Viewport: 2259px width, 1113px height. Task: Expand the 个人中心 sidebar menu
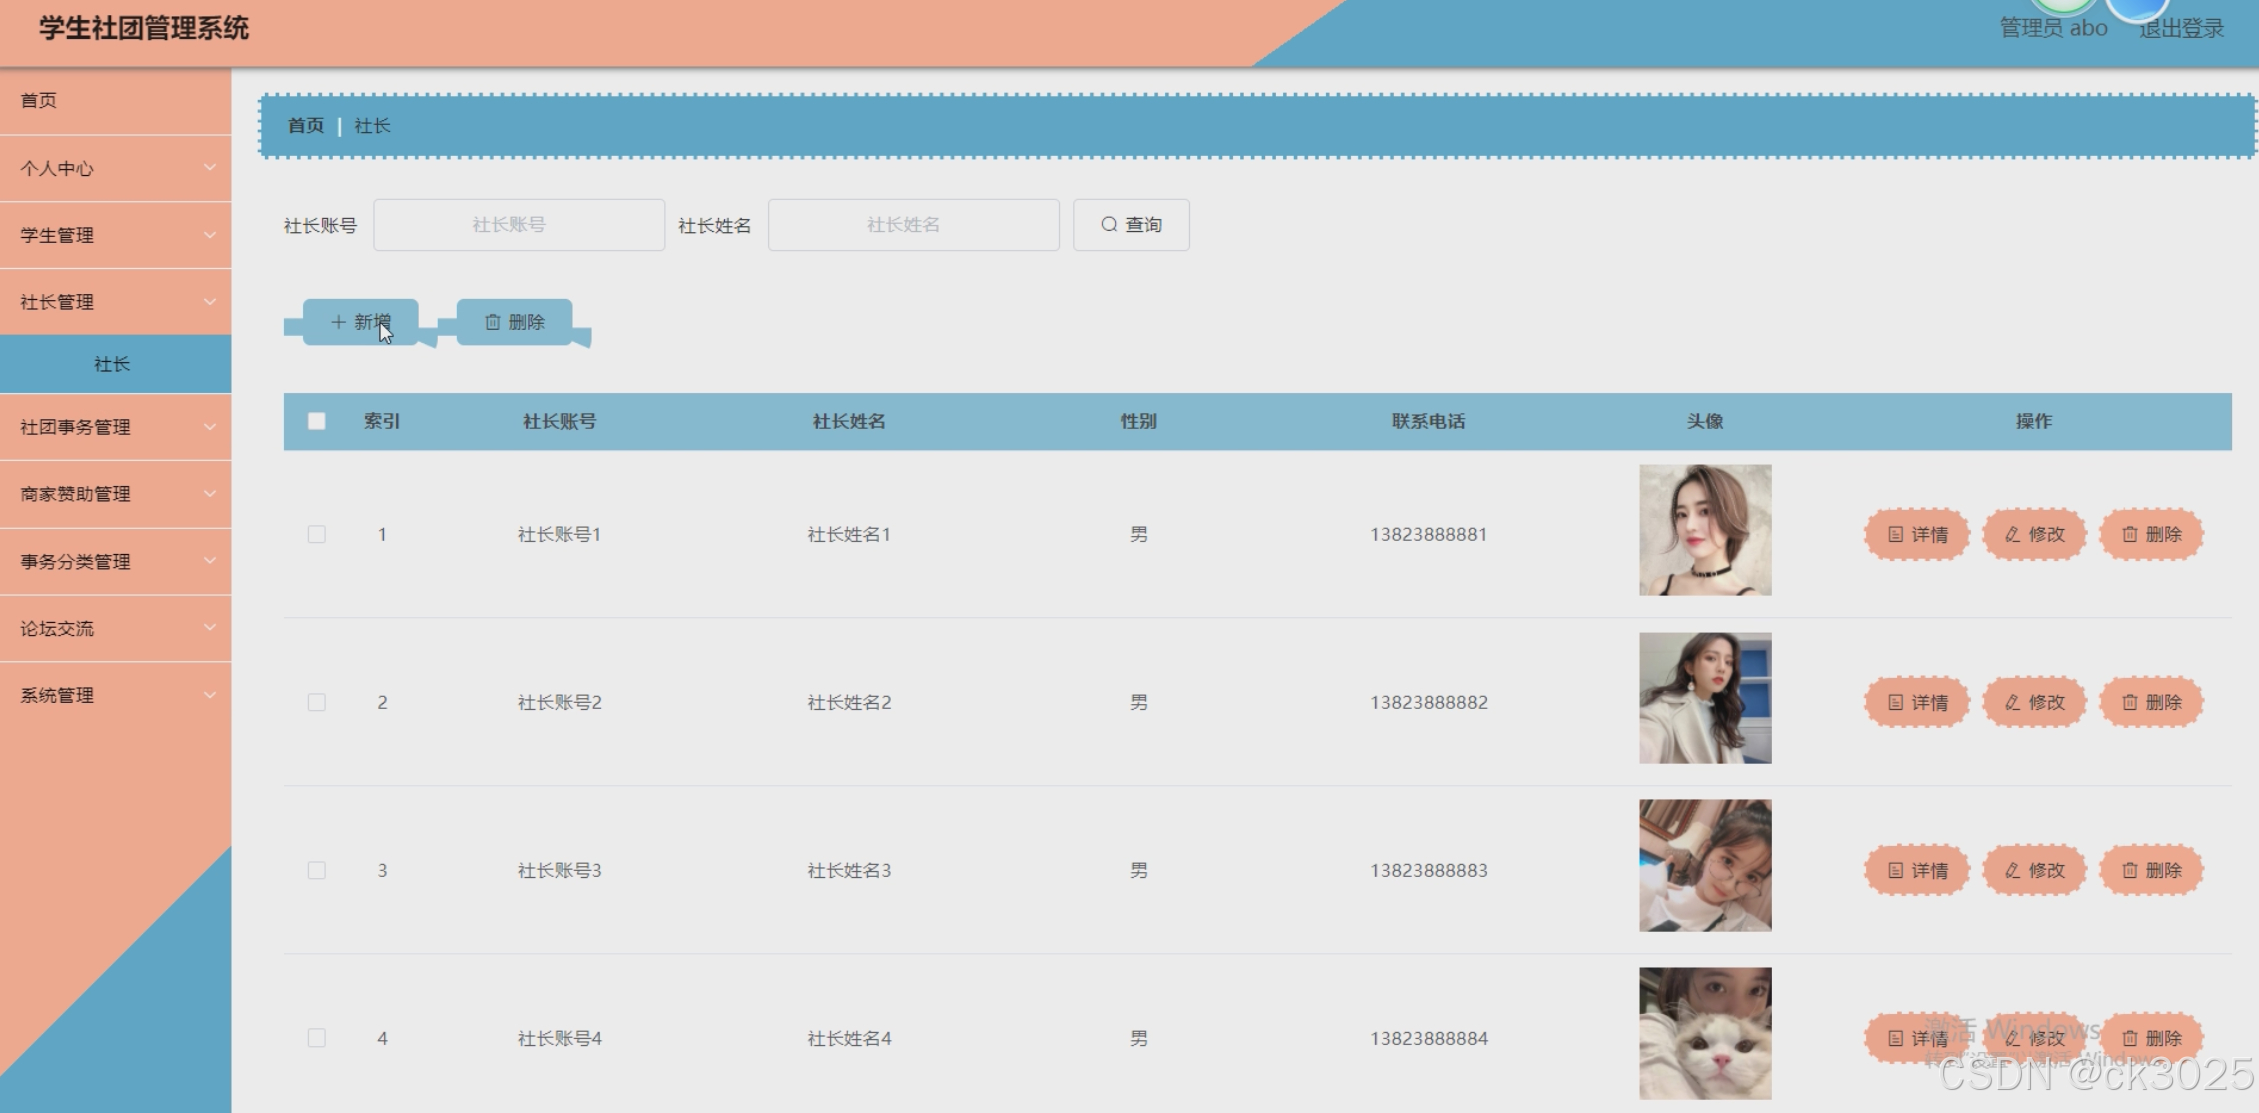tap(115, 169)
